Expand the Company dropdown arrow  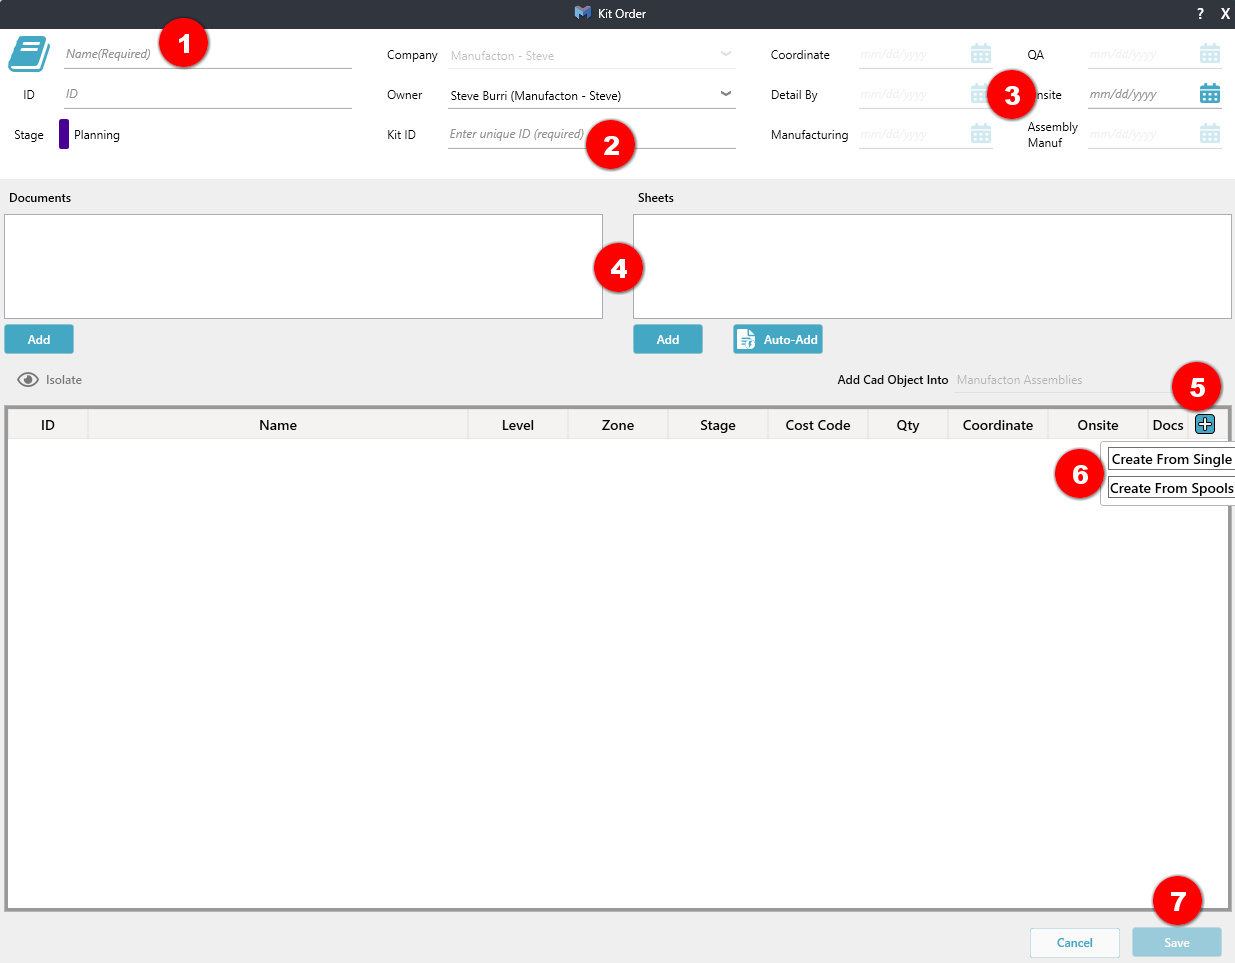pyautogui.click(x=725, y=55)
